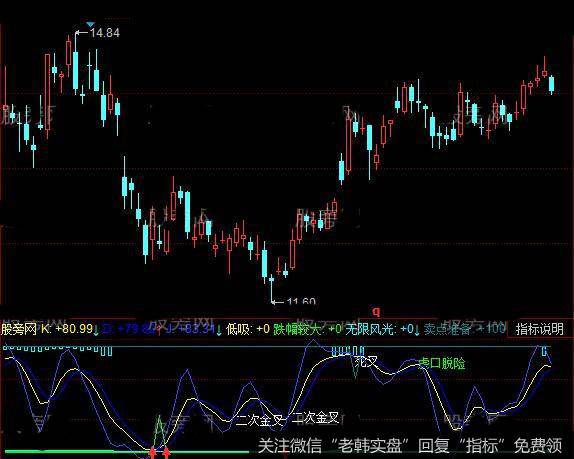Open the 指标说明 indicator description button
Screen dimensions: 574x459
pyautogui.click(x=539, y=329)
